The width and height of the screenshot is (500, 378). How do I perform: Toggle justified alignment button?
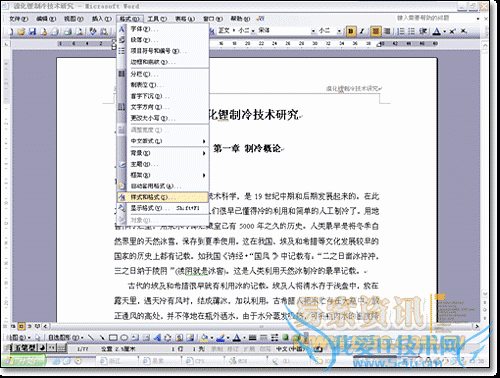pyautogui.click(x=376, y=31)
